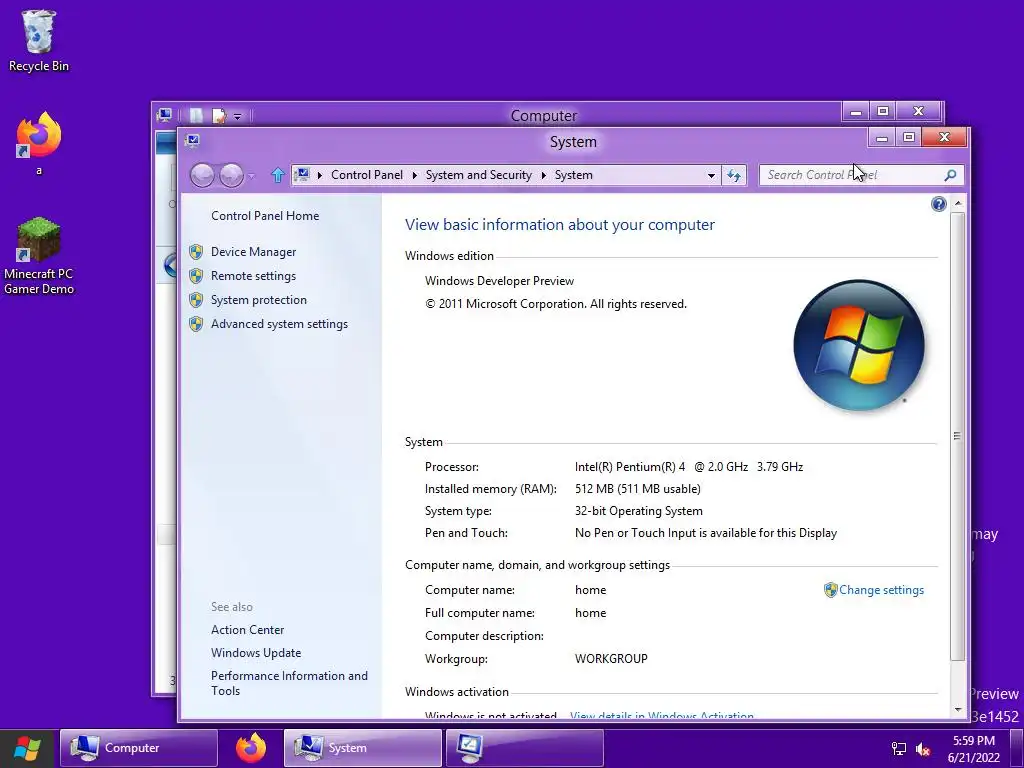Select WORKGROUP value text
Viewport: 1024px width, 768px height.
(611, 659)
